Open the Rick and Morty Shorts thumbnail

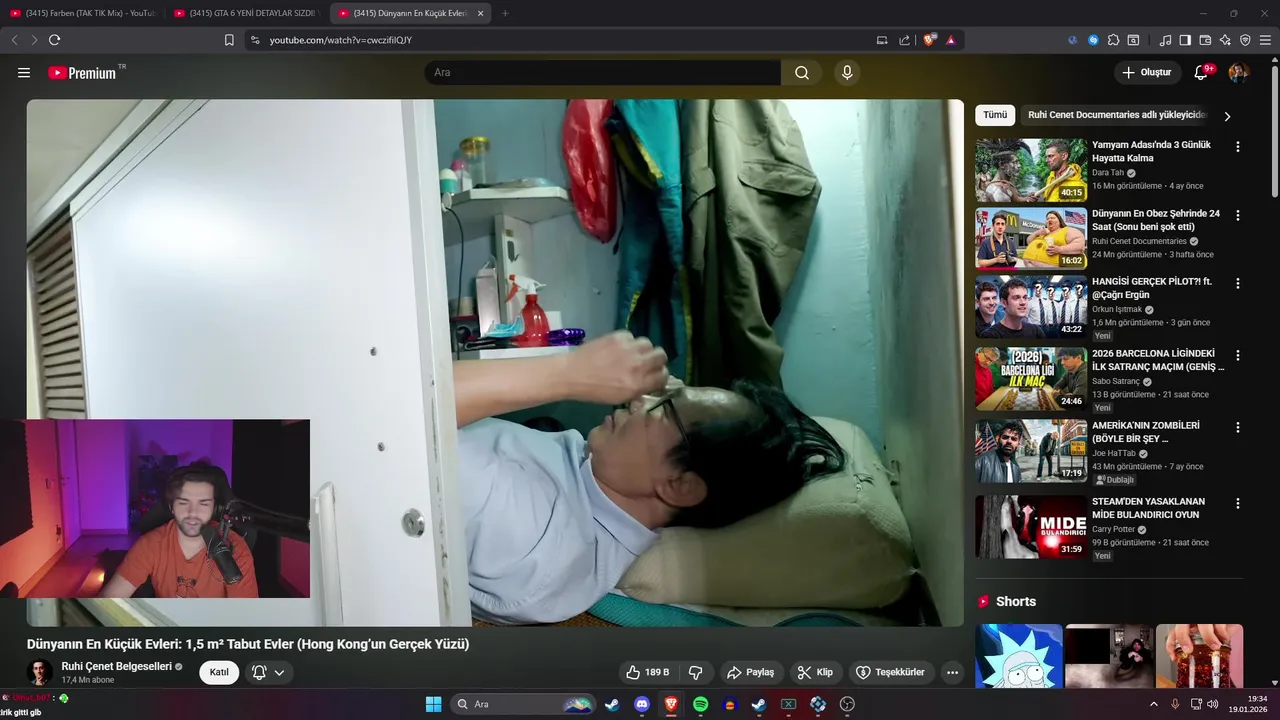coord(1019,656)
